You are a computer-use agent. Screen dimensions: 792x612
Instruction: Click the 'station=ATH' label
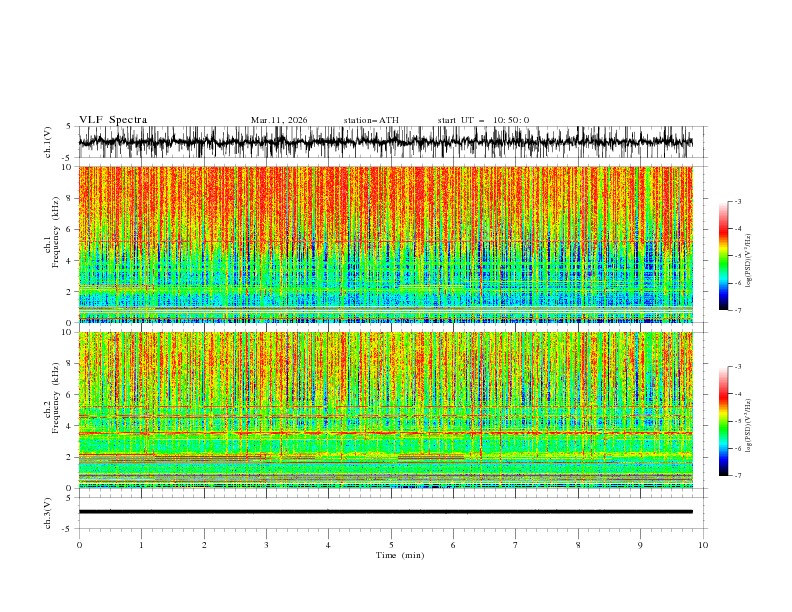371,120
